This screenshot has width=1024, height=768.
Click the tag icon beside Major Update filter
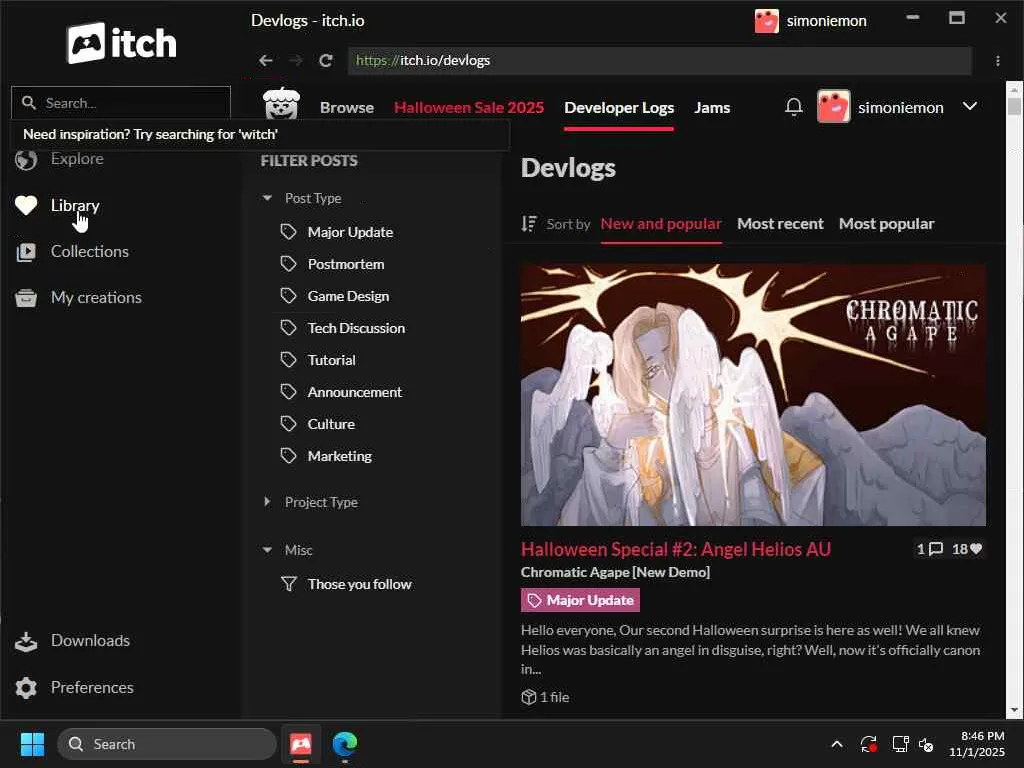pyautogui.click(x=289, y=232)
